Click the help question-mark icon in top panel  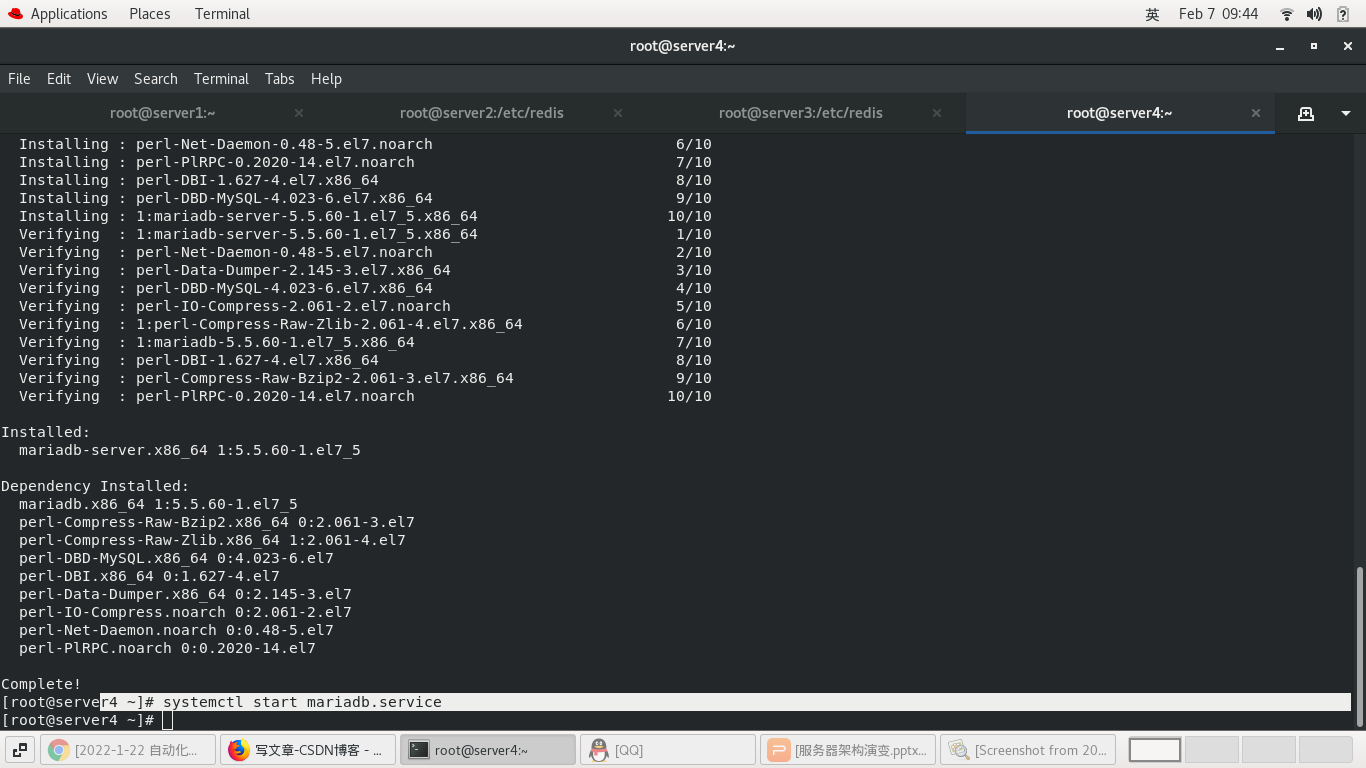[x=1342, y=14]
